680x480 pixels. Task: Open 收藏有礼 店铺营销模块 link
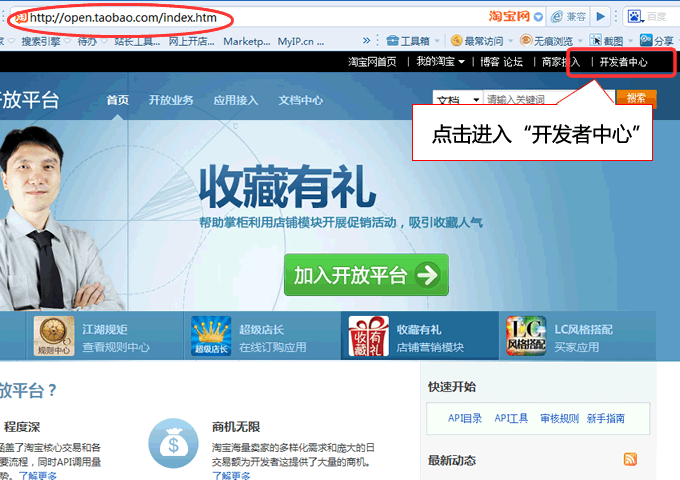click(x=430, y=347)
